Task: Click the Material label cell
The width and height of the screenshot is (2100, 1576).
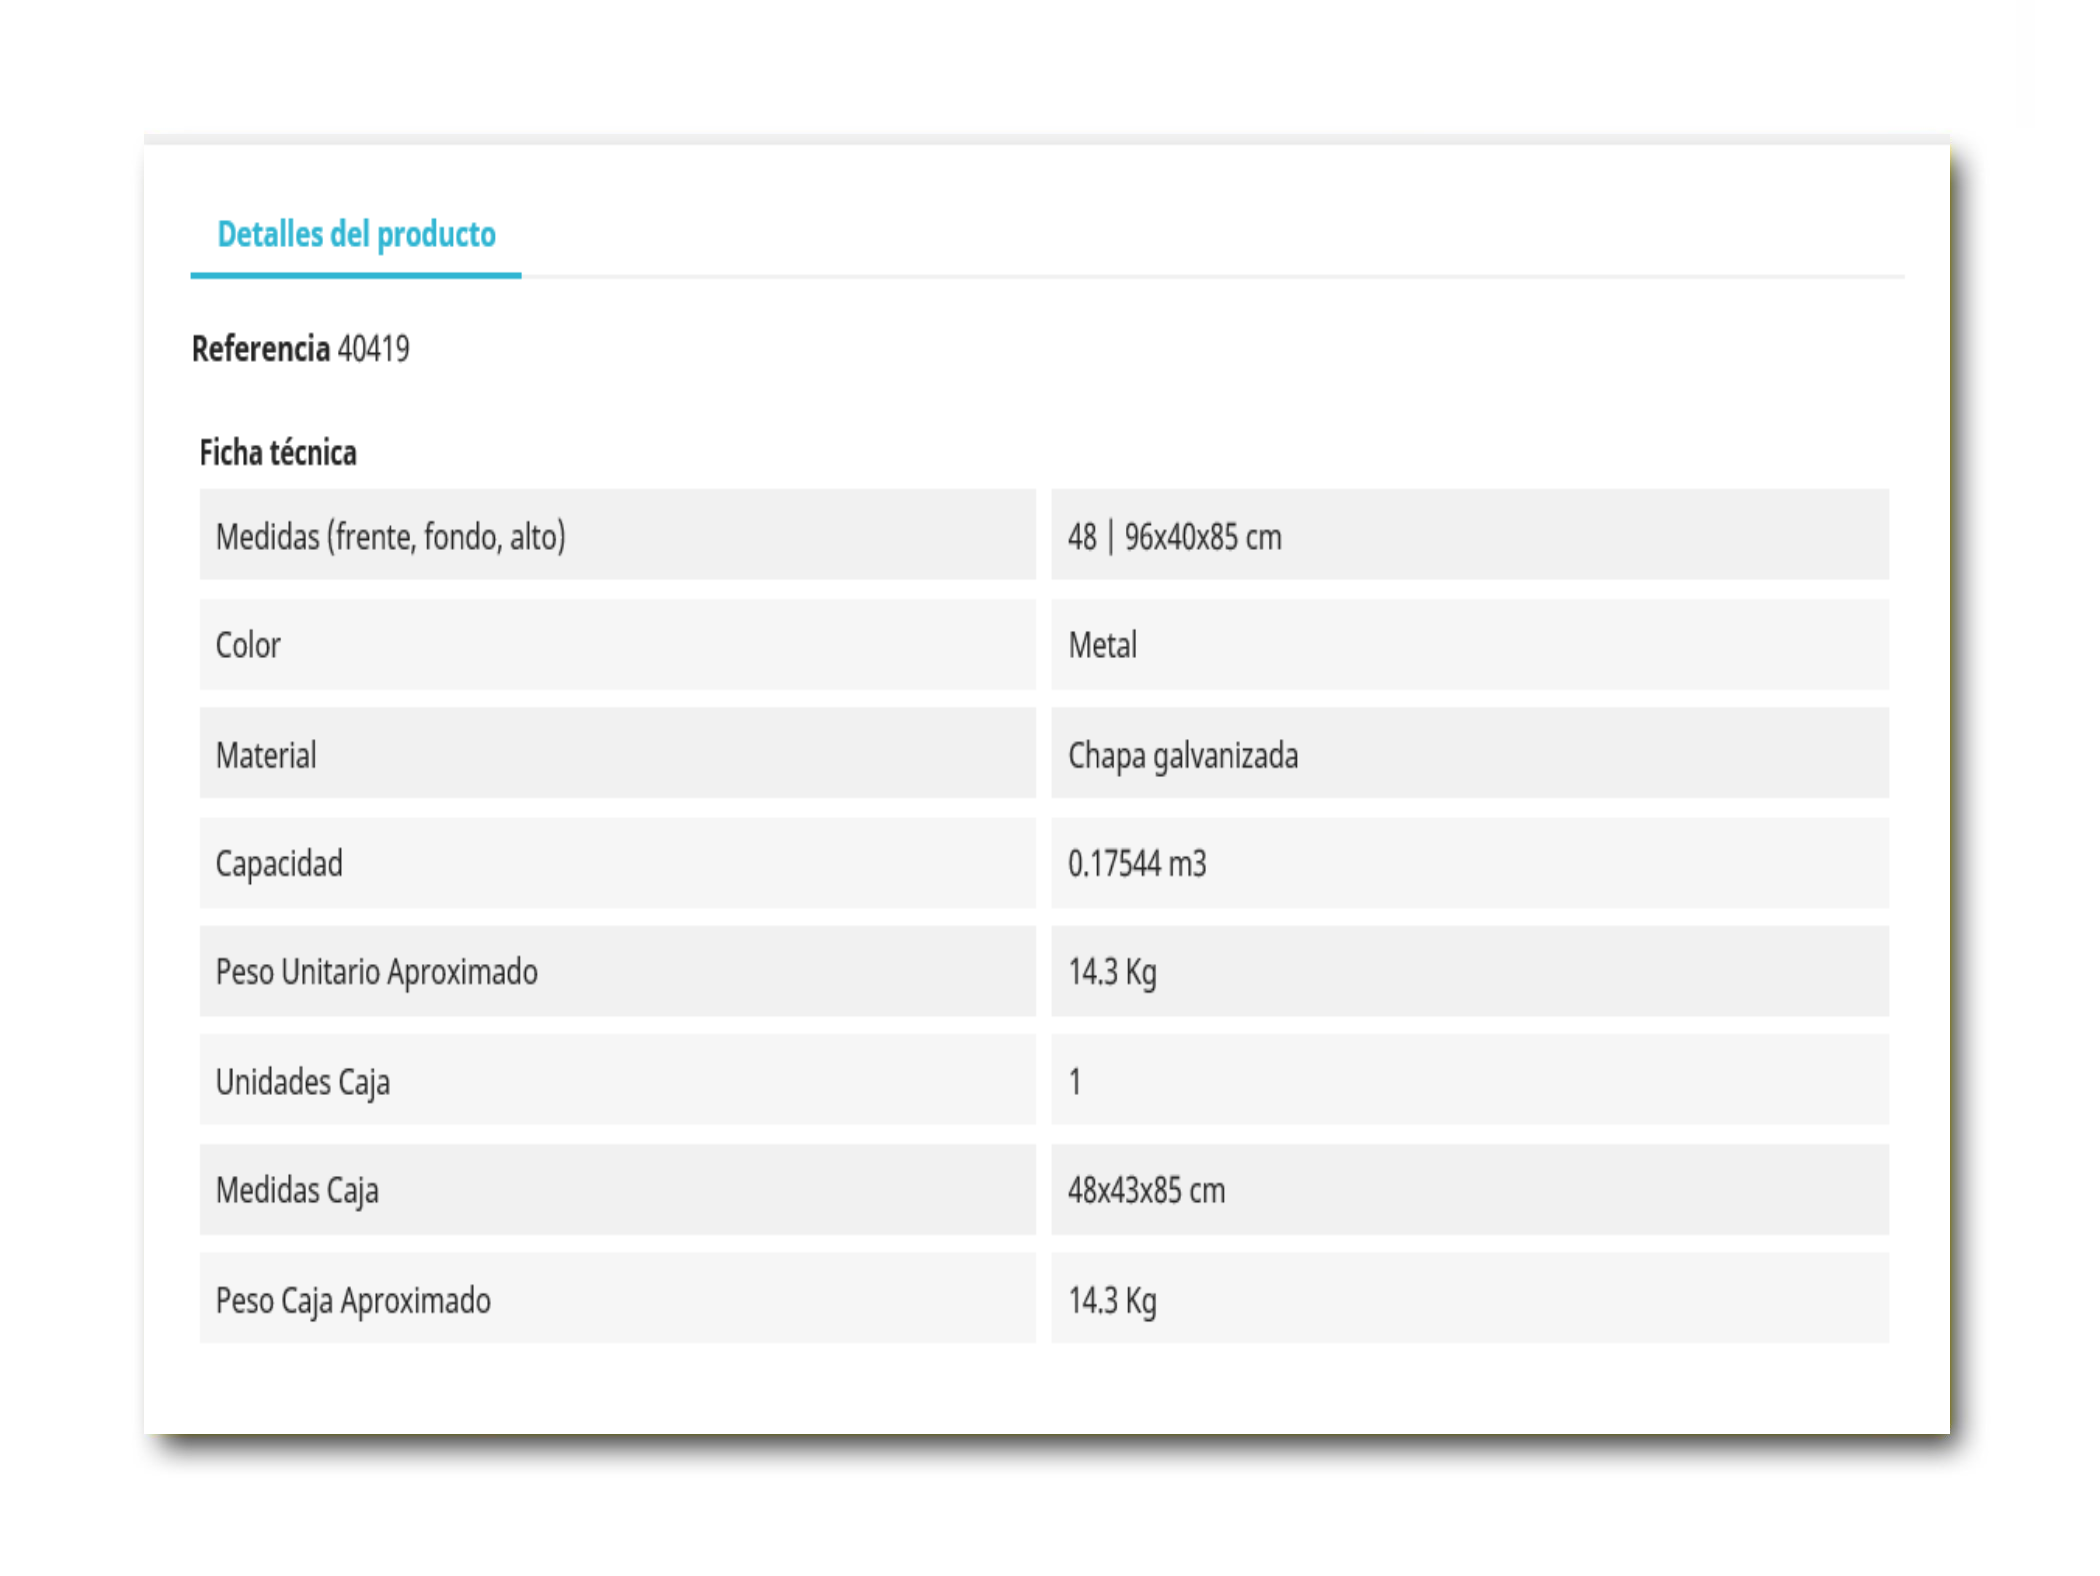Action: (x=617, y=753)
